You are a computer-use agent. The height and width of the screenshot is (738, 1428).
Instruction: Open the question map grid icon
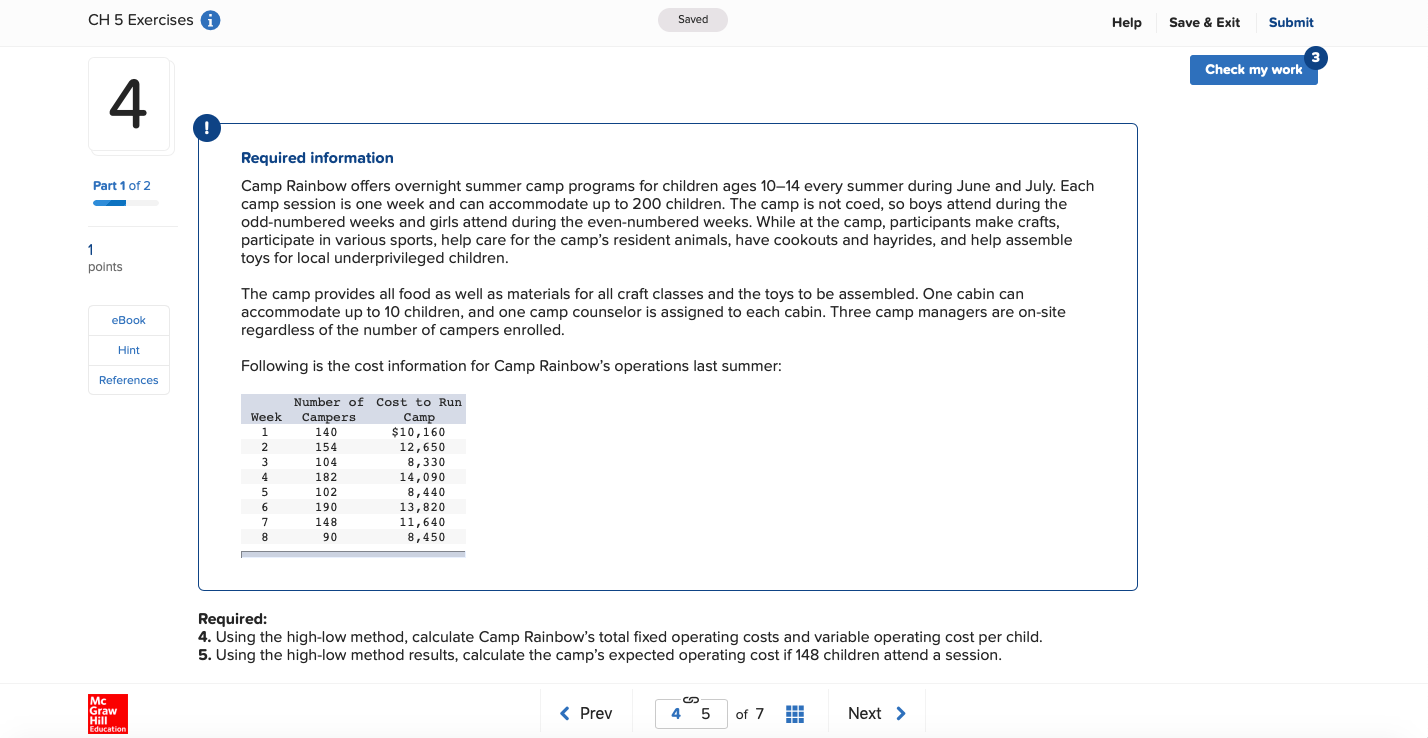(795, 713)
